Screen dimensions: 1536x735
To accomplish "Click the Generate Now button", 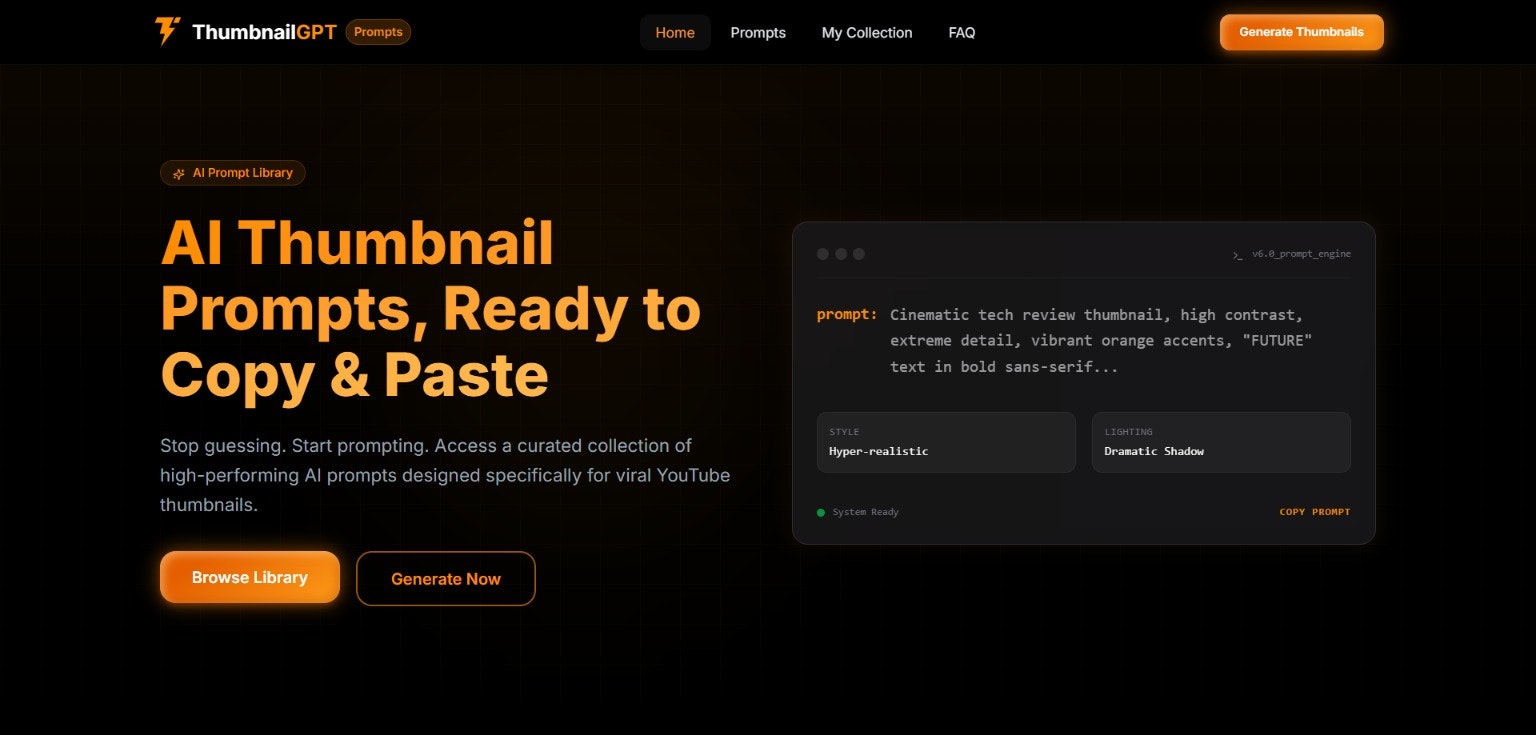I will pyautogui.click(x=445, y=578).
